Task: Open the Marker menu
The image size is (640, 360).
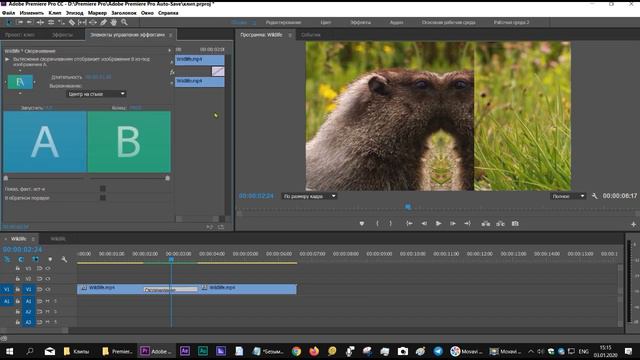Action: [97, 13]
